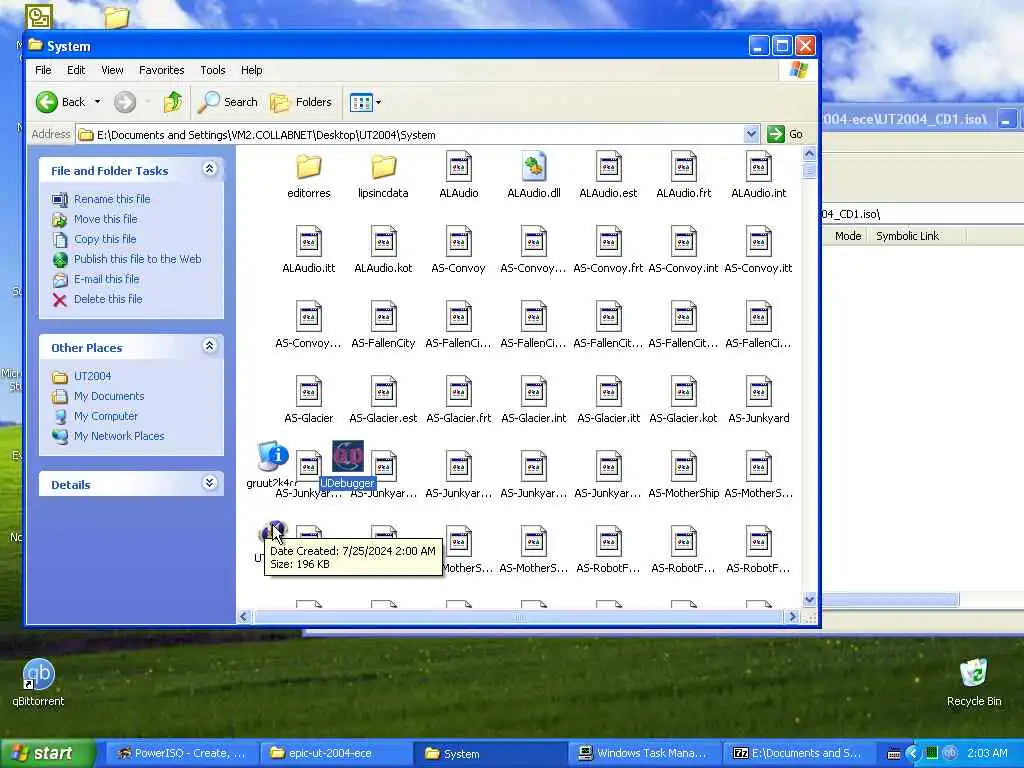The image size is (1024, 768).
Task: Select the AS-Convoy file icon
Action: click(x=458, y=242)
